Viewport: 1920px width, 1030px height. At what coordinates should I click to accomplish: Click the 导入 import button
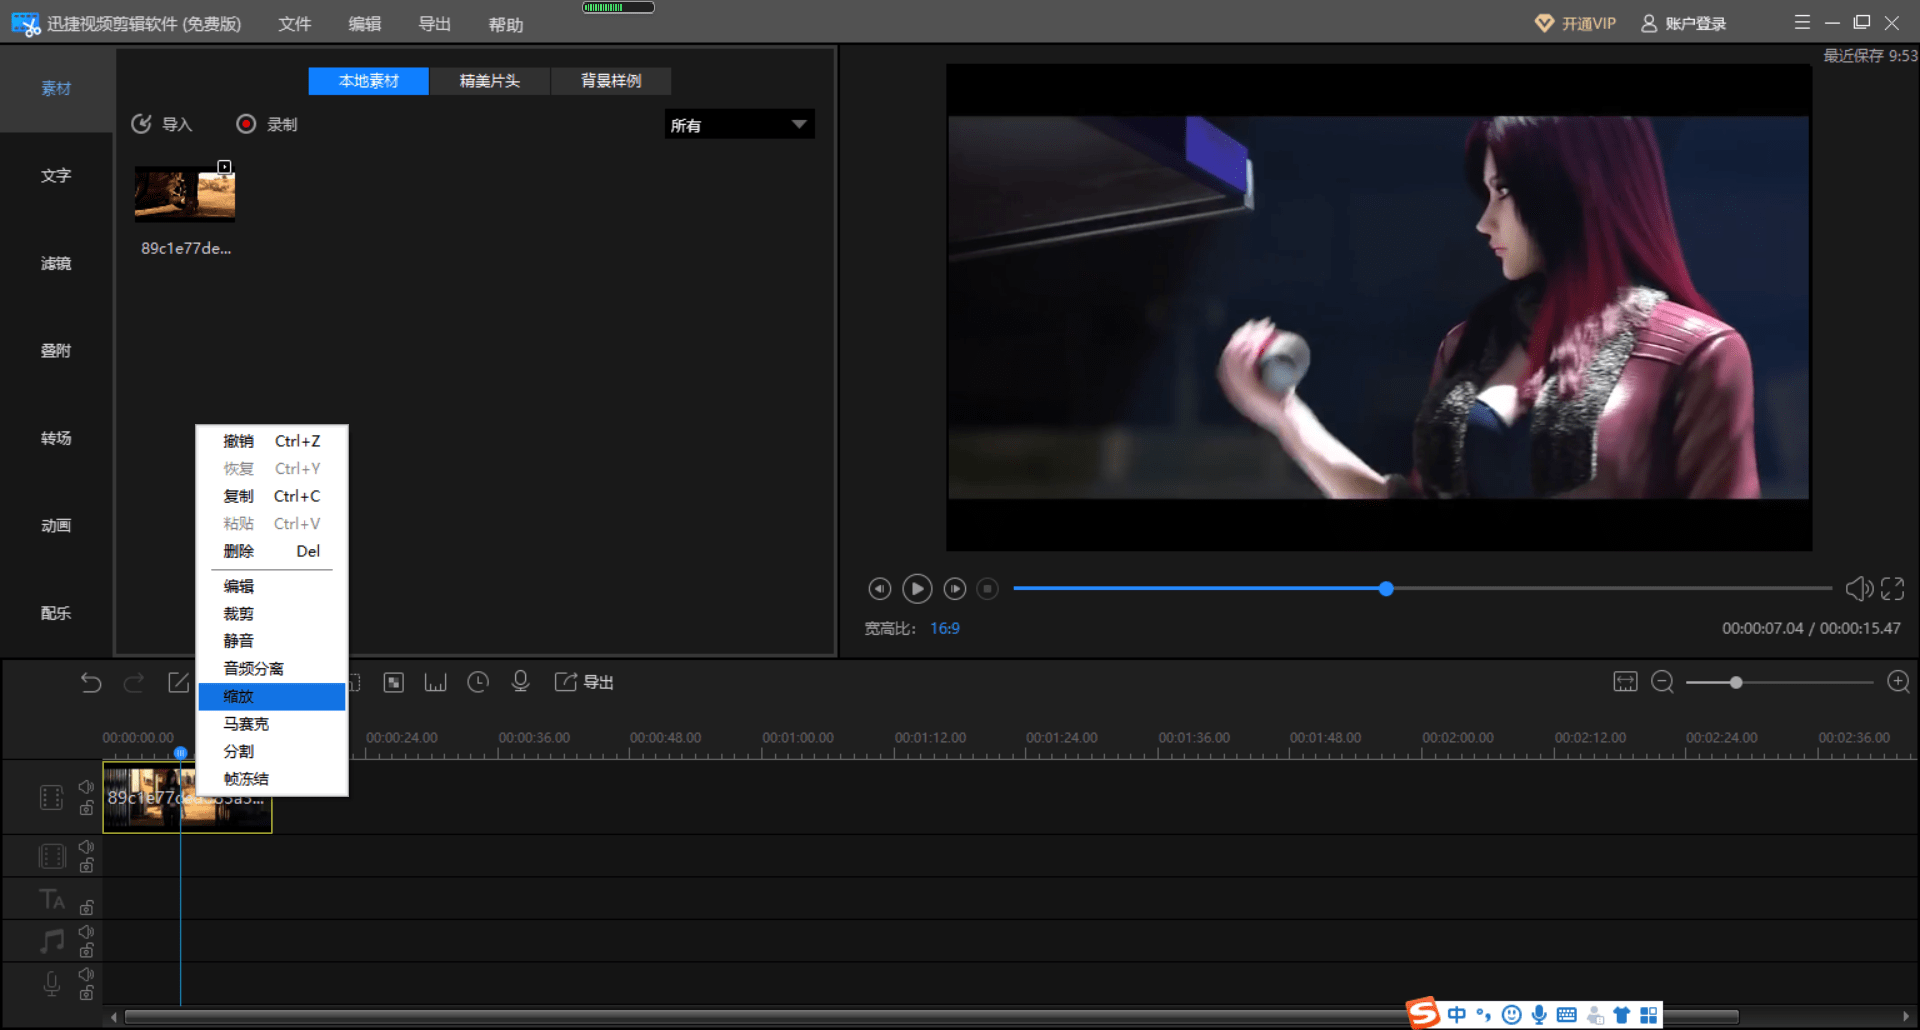pos(162,124)
